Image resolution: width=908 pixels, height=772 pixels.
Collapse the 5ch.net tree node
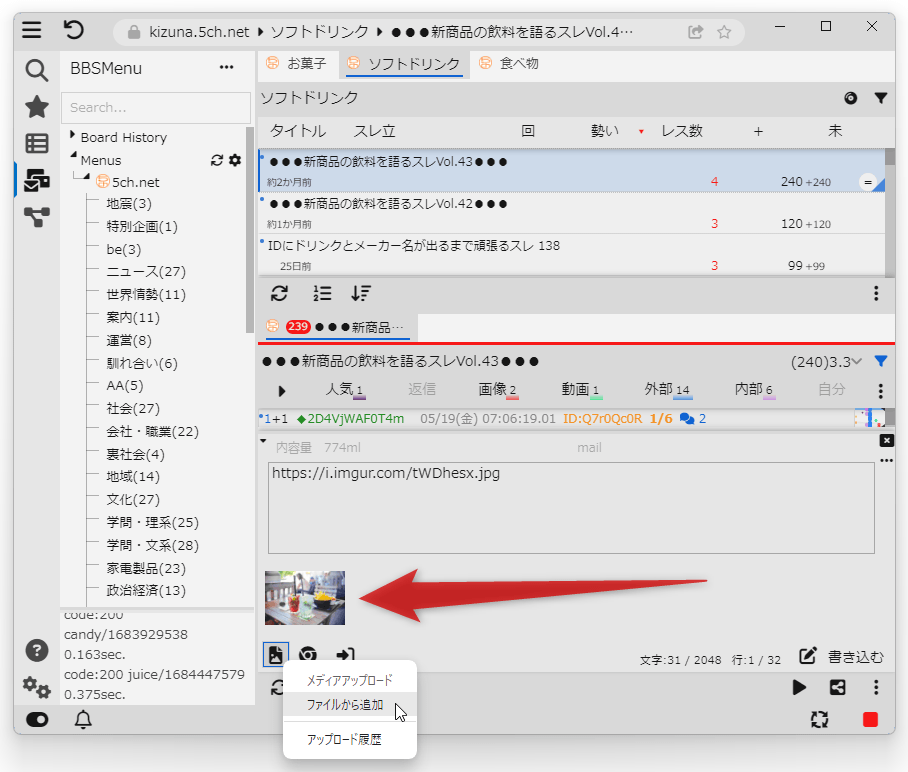pyautogui.click(x=86, y=176)
